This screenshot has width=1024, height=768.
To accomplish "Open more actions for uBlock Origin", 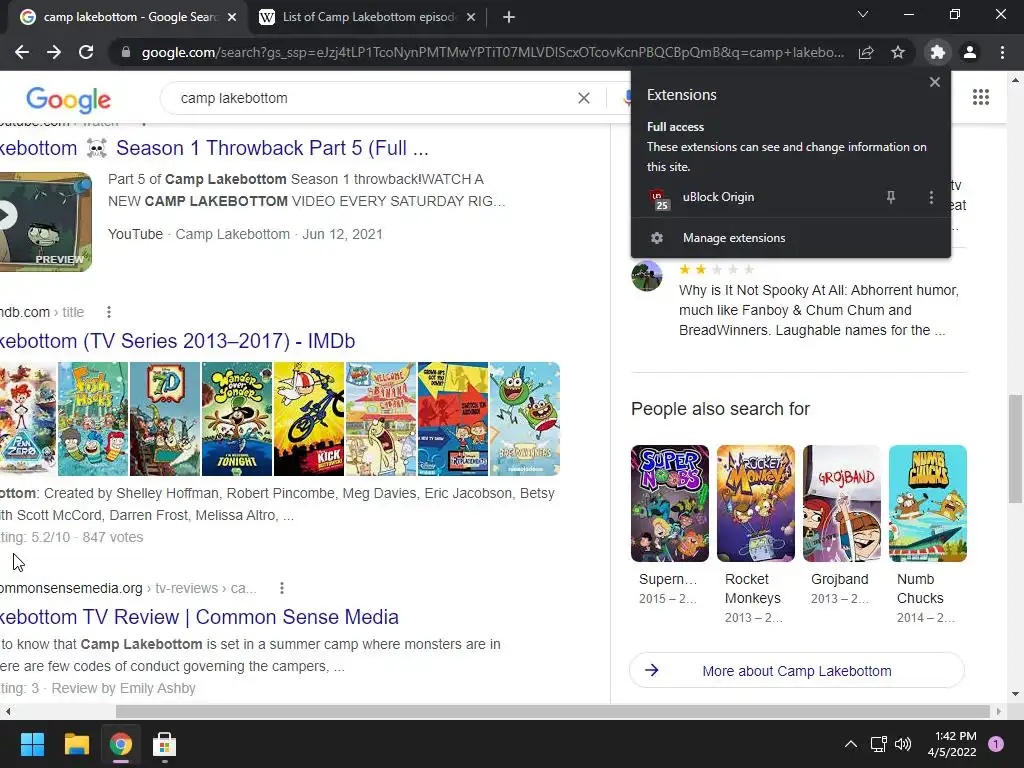I will click(931, 197).
